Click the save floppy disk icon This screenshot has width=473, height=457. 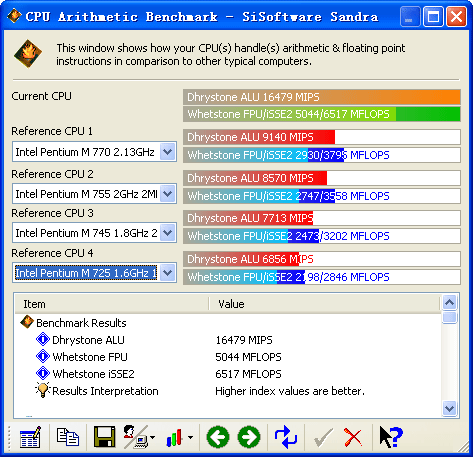(104, 437)
